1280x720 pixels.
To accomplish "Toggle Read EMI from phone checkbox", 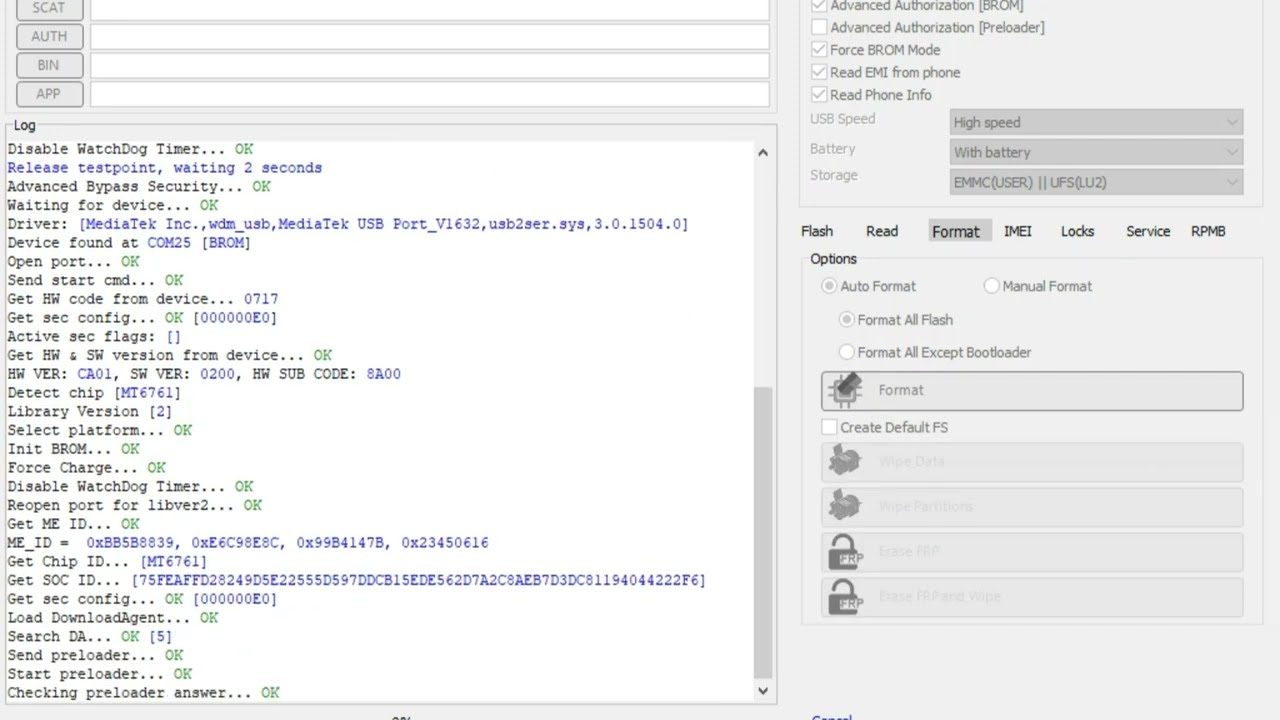I will pos(820,72).
